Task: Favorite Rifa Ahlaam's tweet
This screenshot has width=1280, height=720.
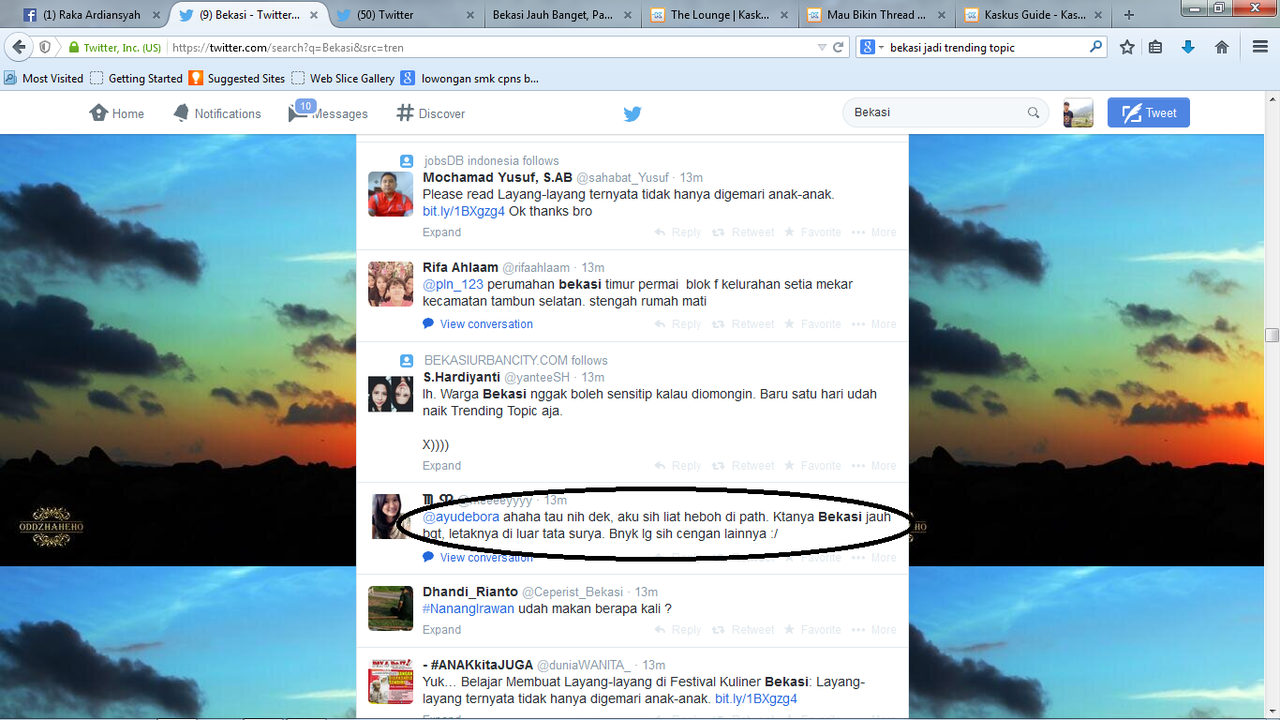Action: pos(813,324)
